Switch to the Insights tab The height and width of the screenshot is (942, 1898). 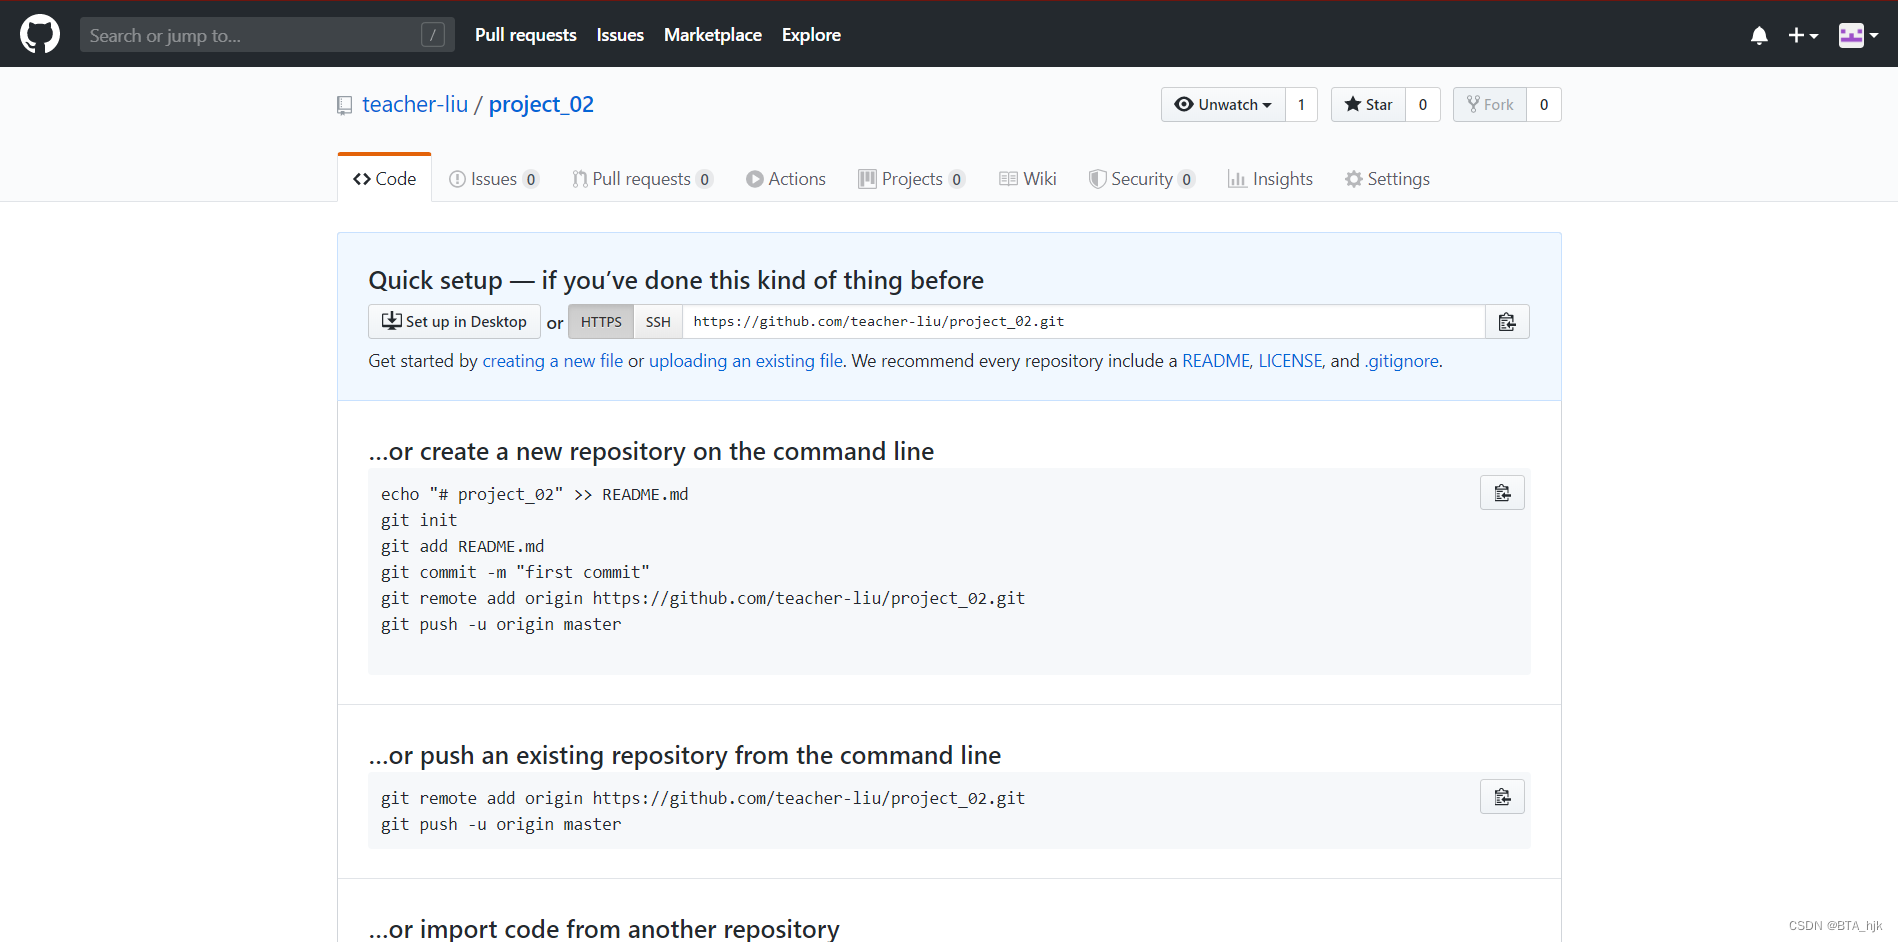pyautogui.click(x=1270, y=179)
